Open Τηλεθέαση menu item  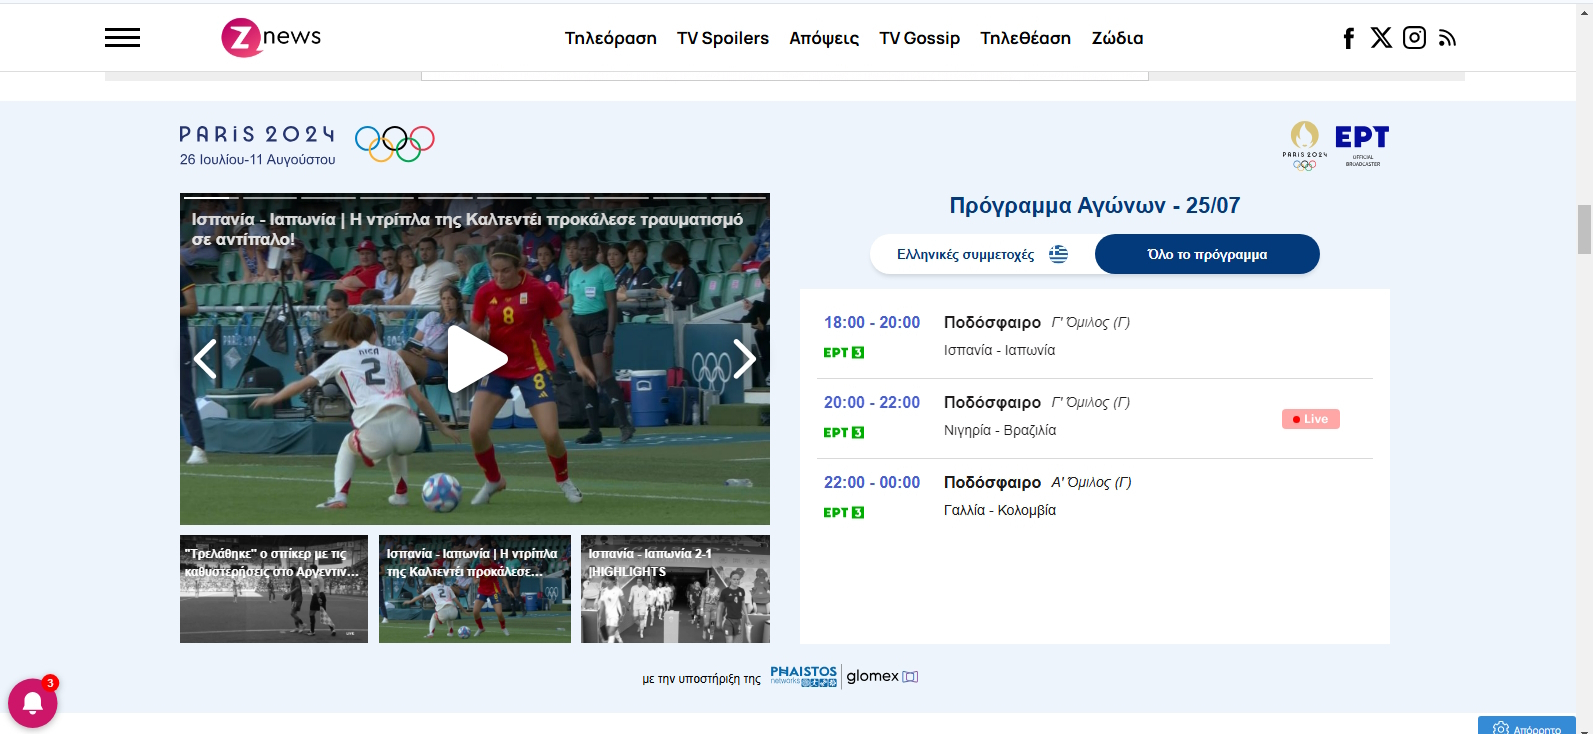point(1026,38)
